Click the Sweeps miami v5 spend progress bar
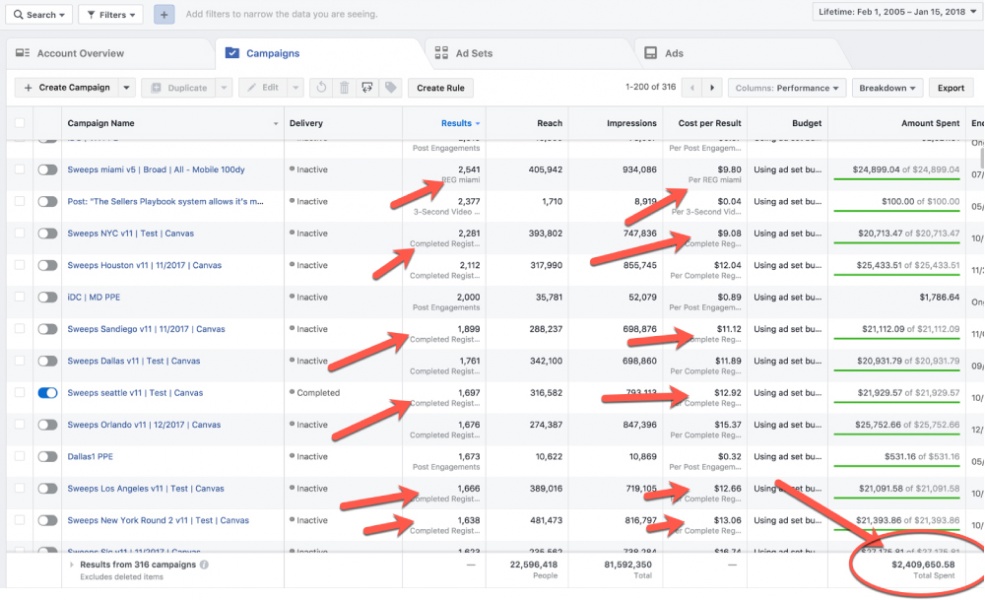Image resolution: width=985 pixels, height=600 pixels. coord(896,179)
